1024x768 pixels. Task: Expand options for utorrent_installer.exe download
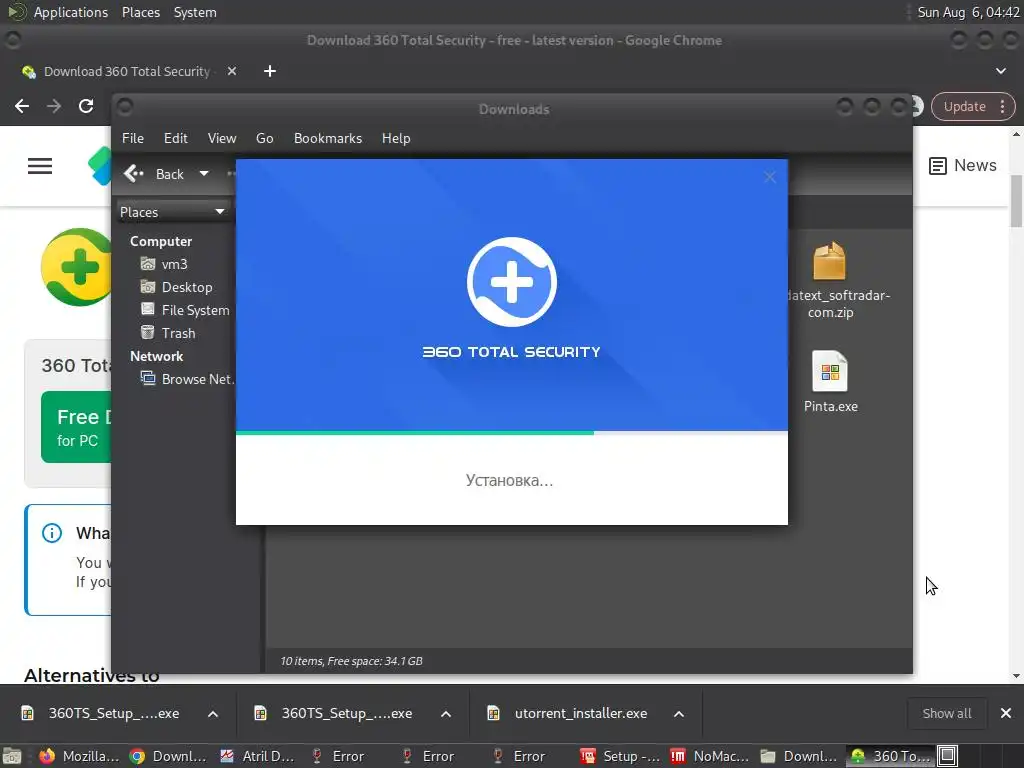(x=679, y=714)
